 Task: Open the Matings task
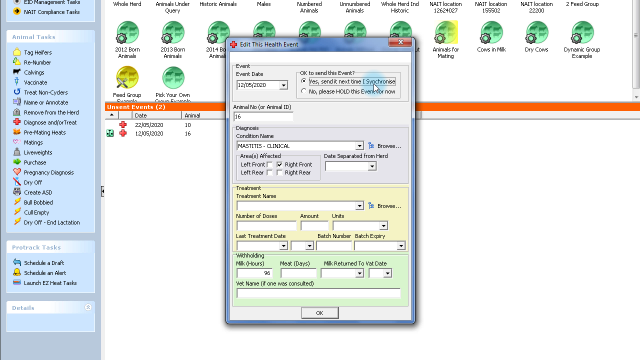(x=33, y=142)
